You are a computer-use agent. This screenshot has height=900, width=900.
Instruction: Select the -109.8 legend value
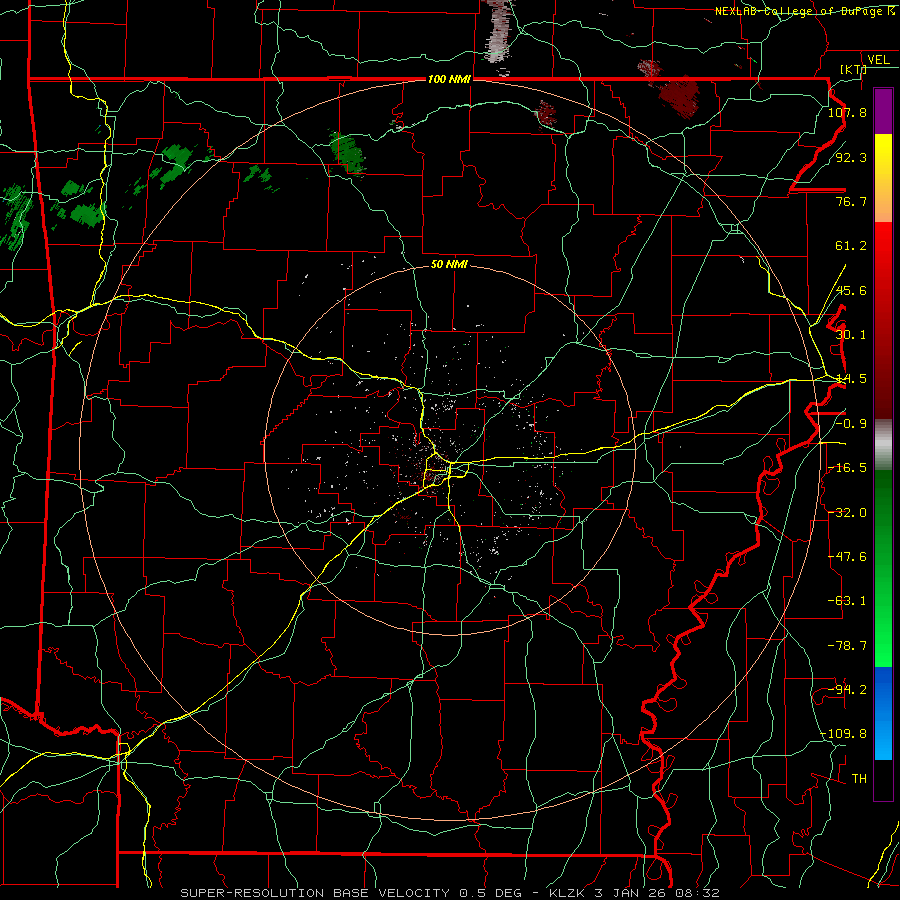[x=844, y=734]
